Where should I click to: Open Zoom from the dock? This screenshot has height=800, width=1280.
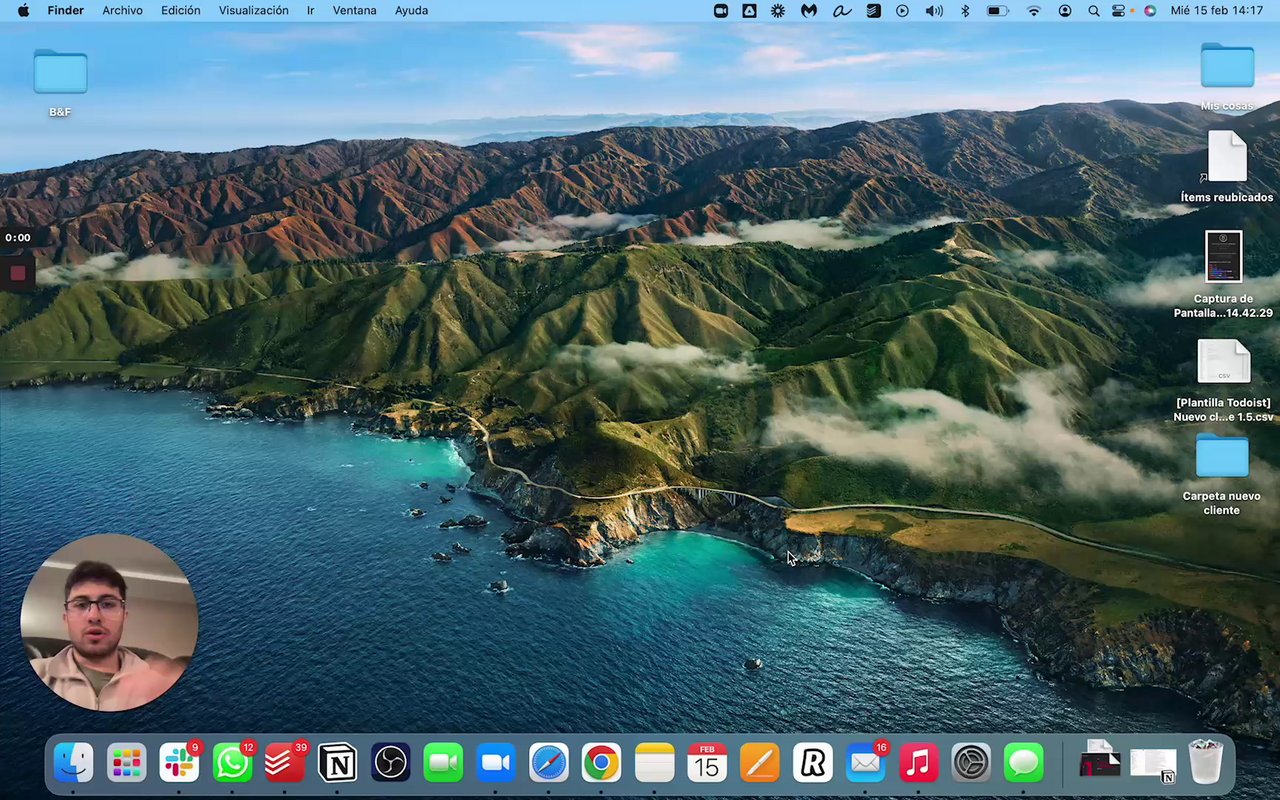click(x=496, y=764)
